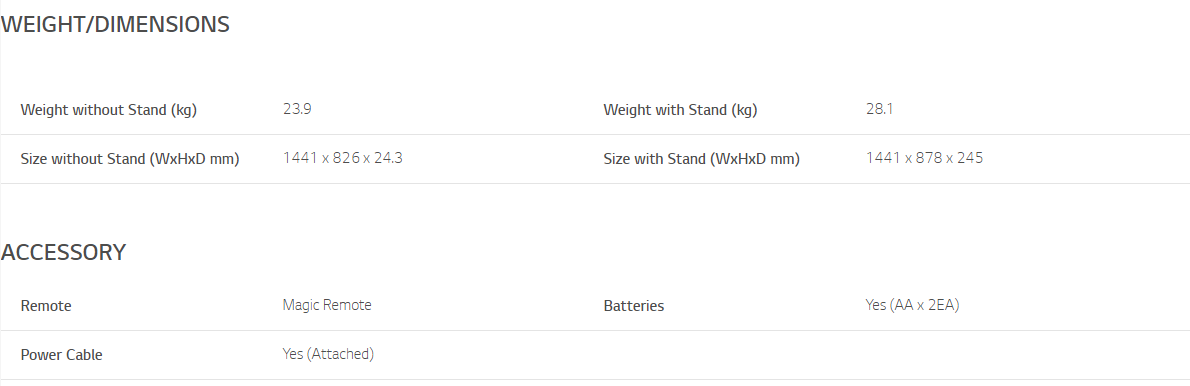The height and width of the screenshot is (386, 1190).
Task: Click the Magic Remote value
Action: 327,305
